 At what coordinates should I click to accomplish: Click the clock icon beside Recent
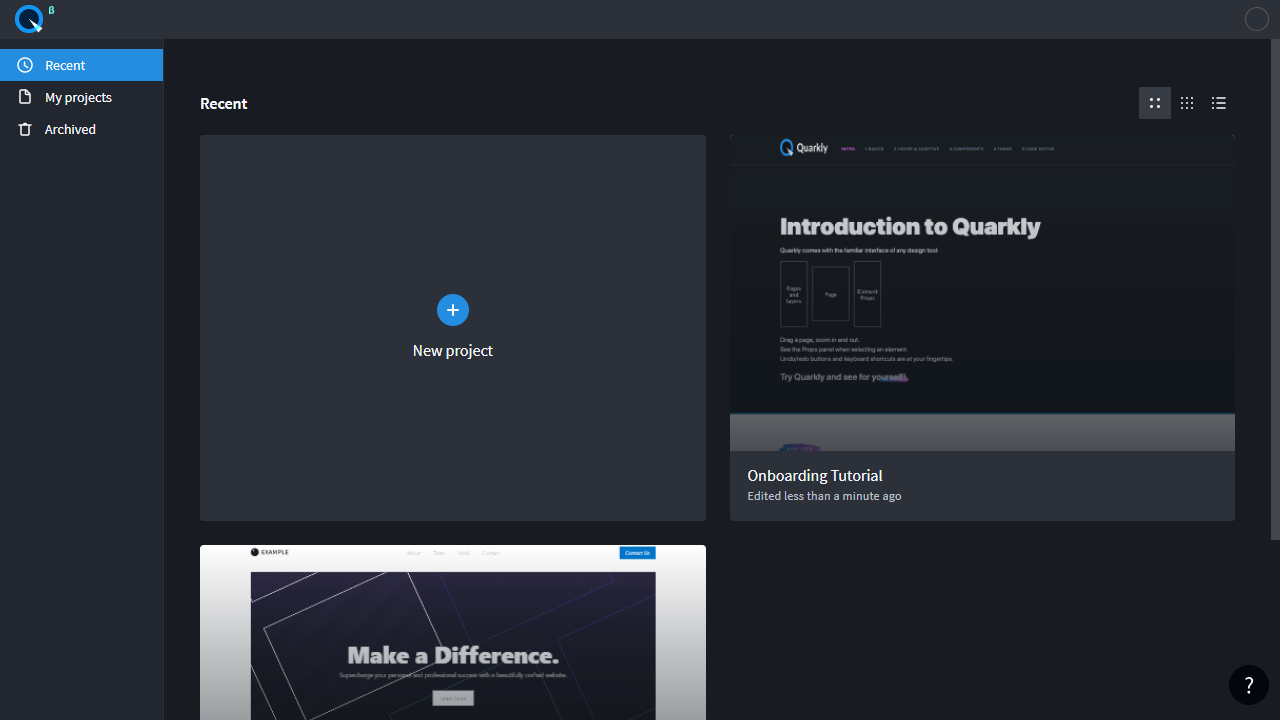point(25,65)
